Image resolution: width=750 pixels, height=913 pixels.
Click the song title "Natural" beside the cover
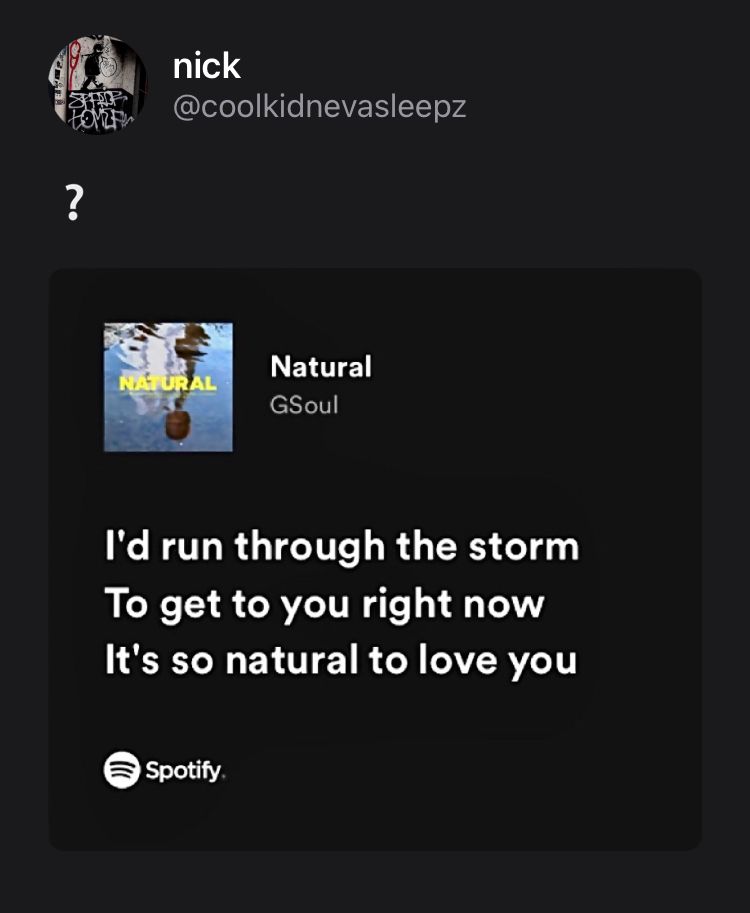(x=320, y=367)
